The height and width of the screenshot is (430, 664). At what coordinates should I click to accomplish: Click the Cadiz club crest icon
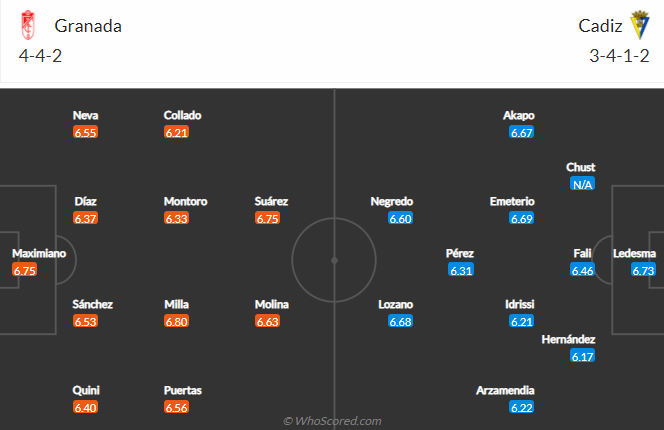tap(640, 25)
